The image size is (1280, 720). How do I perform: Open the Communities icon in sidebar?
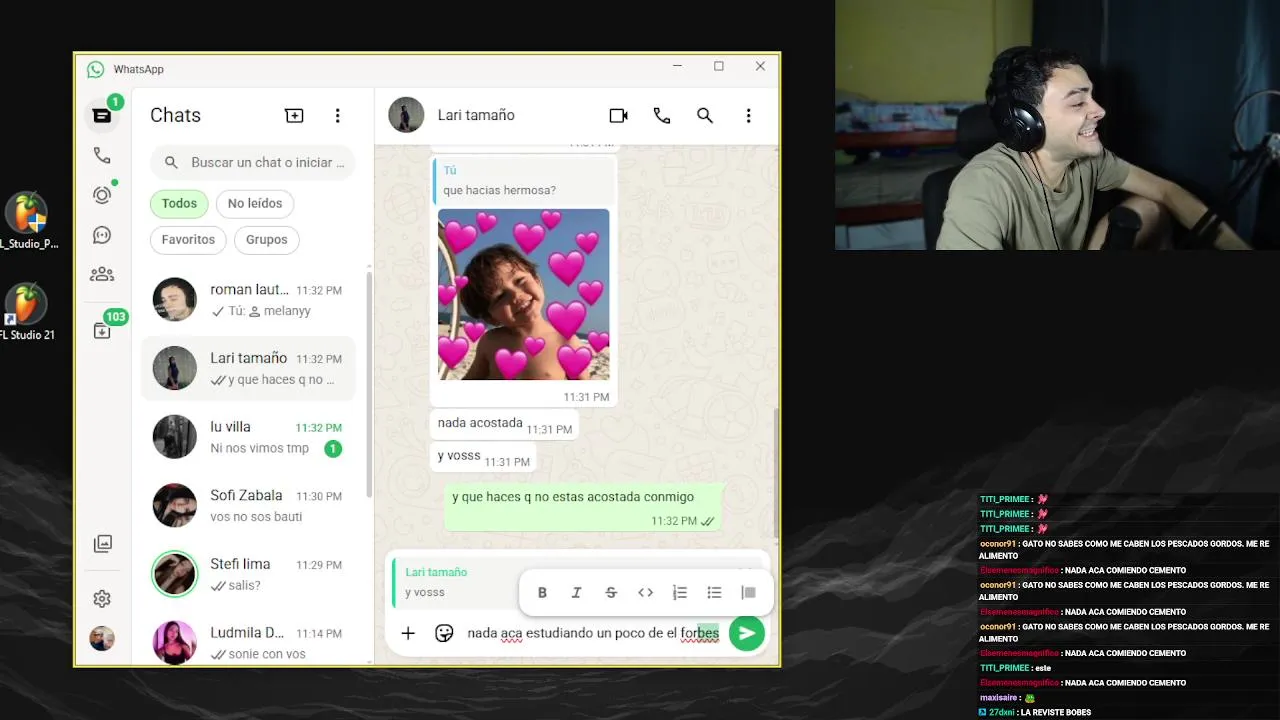[102, 274]
